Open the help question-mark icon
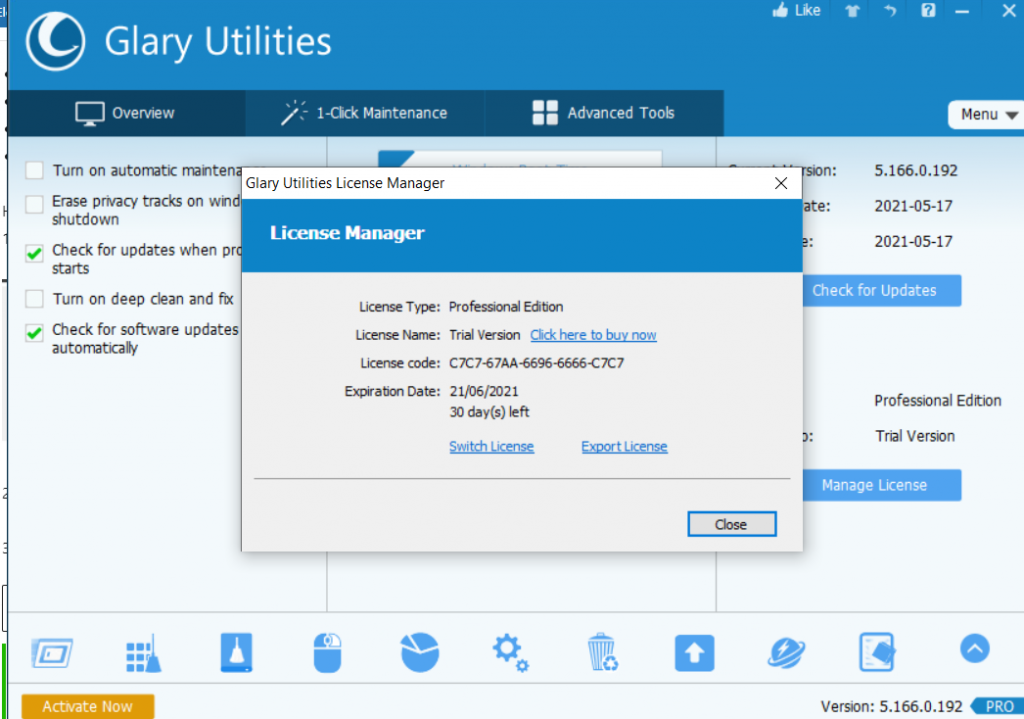Viewport: 1024px width, 719px height. (x=928, y=10)
